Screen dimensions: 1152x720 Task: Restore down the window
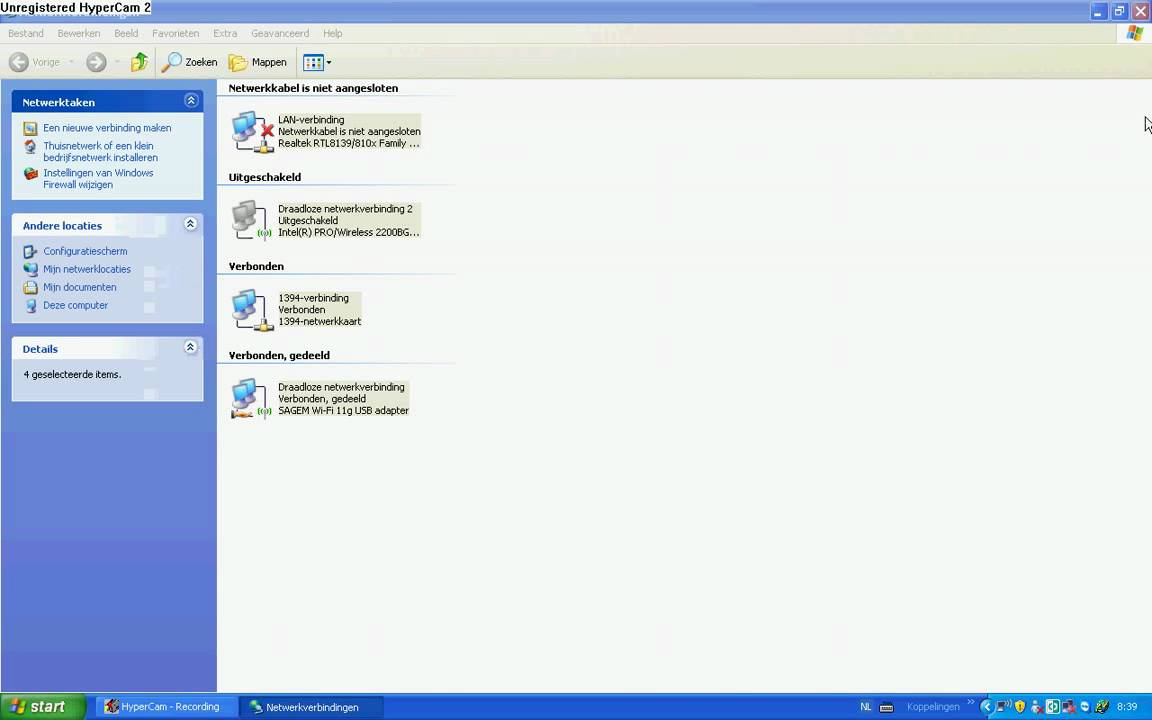[1119, 11]
